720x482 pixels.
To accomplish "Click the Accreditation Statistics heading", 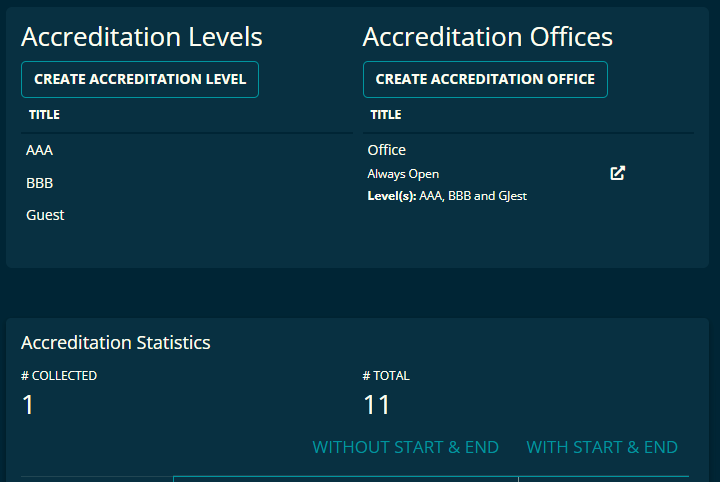I will [116, 342].
